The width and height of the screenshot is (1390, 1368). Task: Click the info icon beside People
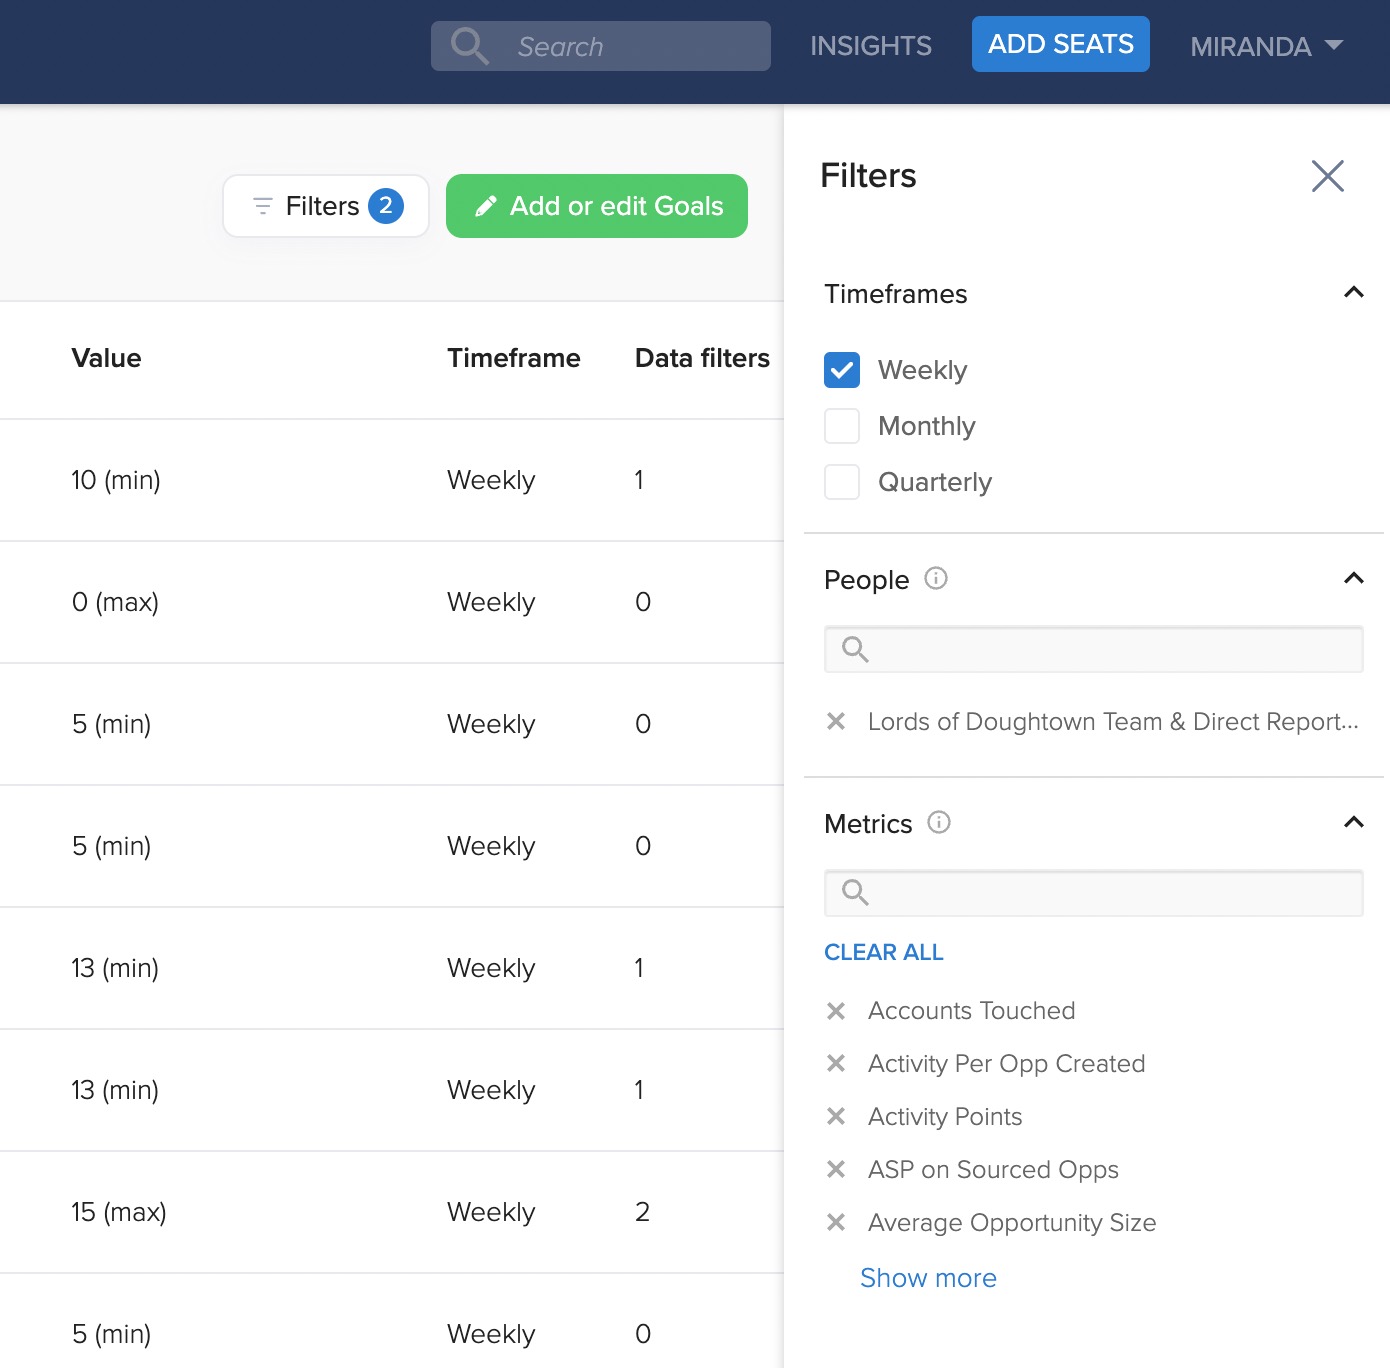coord(936,579)
